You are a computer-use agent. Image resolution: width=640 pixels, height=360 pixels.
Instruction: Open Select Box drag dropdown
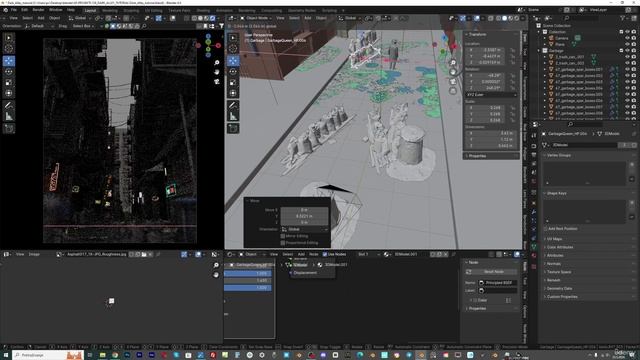83,26
